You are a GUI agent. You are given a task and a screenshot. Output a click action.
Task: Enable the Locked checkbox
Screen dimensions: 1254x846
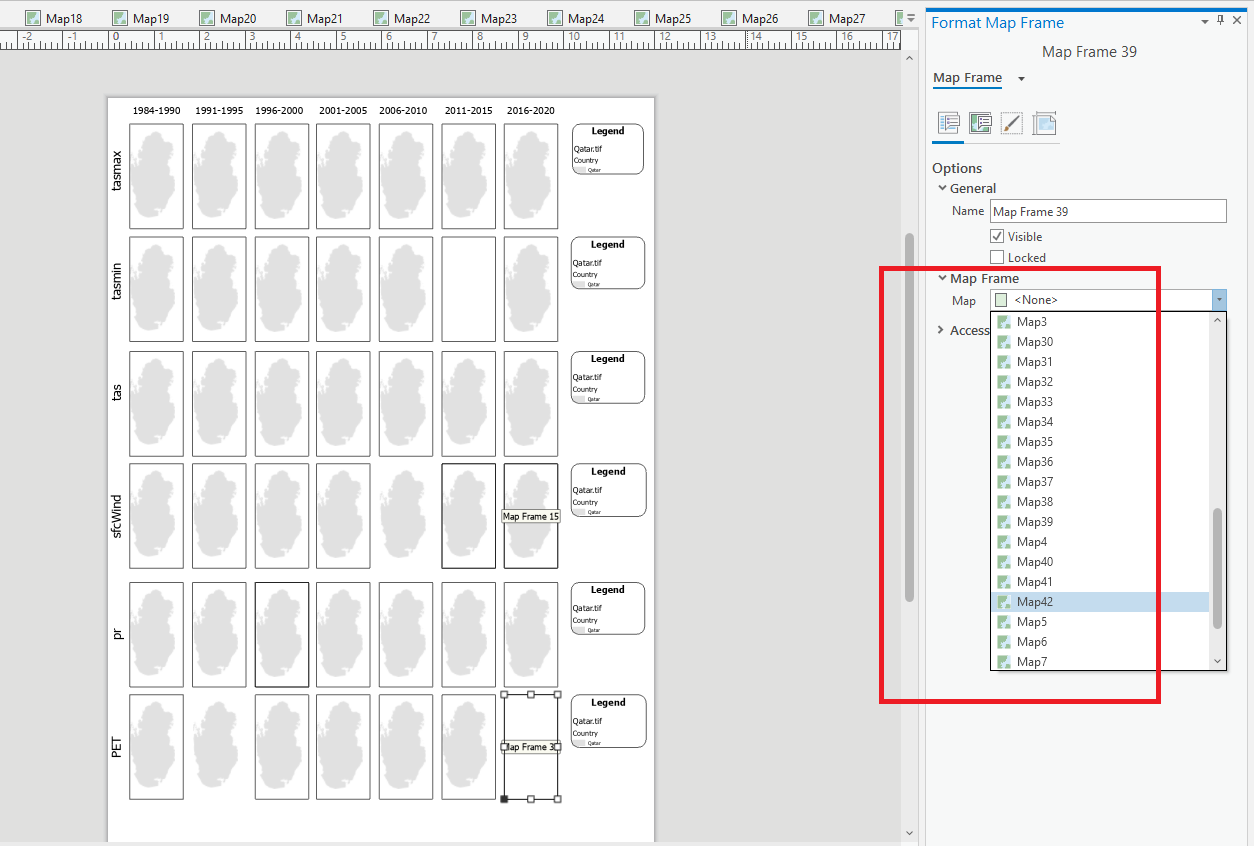point(995,257)
